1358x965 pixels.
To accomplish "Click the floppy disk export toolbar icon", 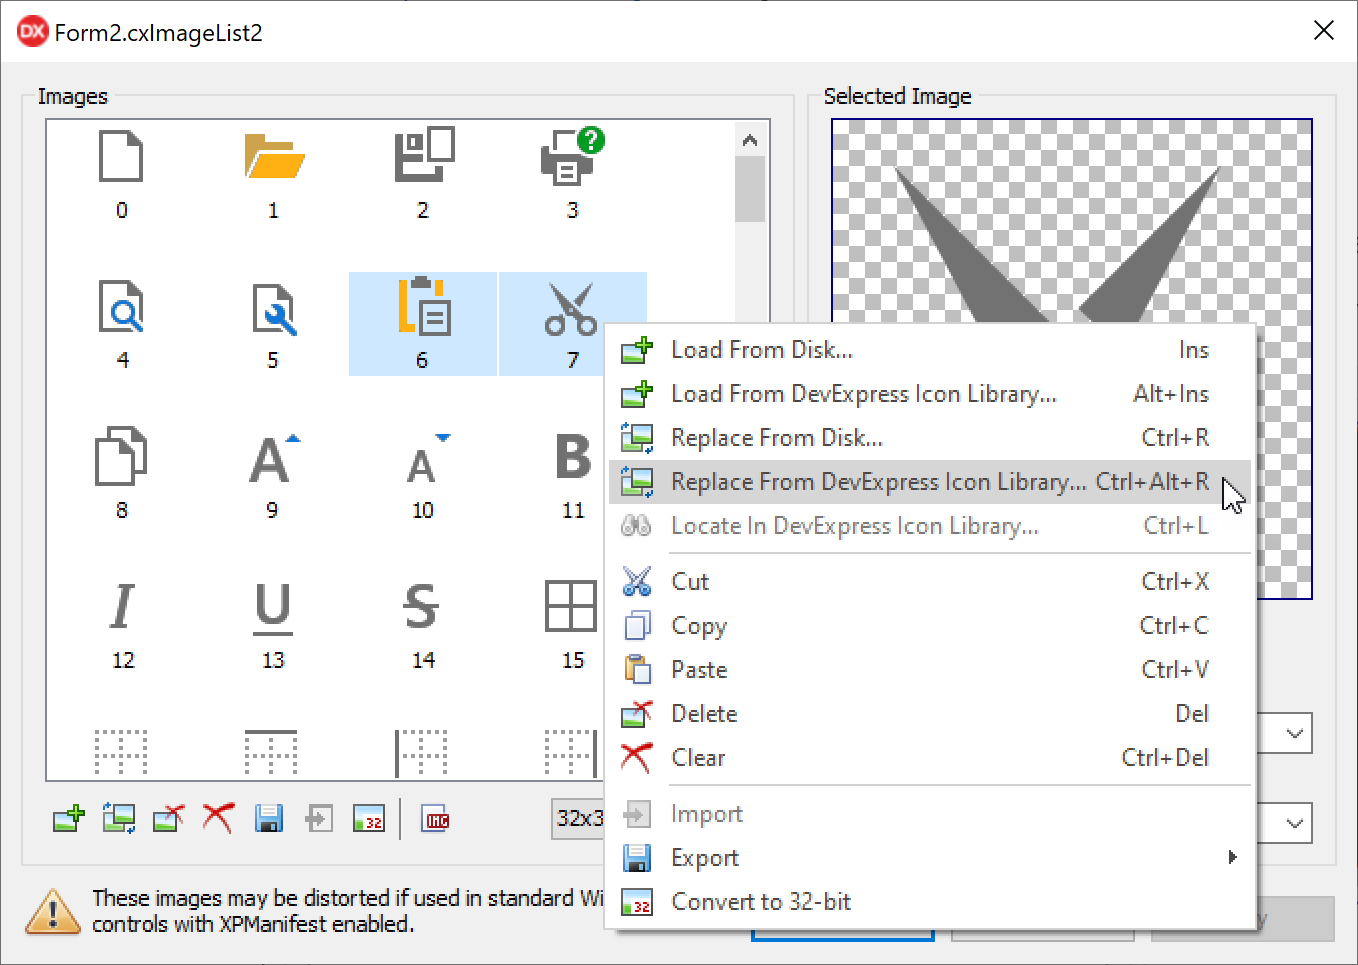I will click(269, 819).
